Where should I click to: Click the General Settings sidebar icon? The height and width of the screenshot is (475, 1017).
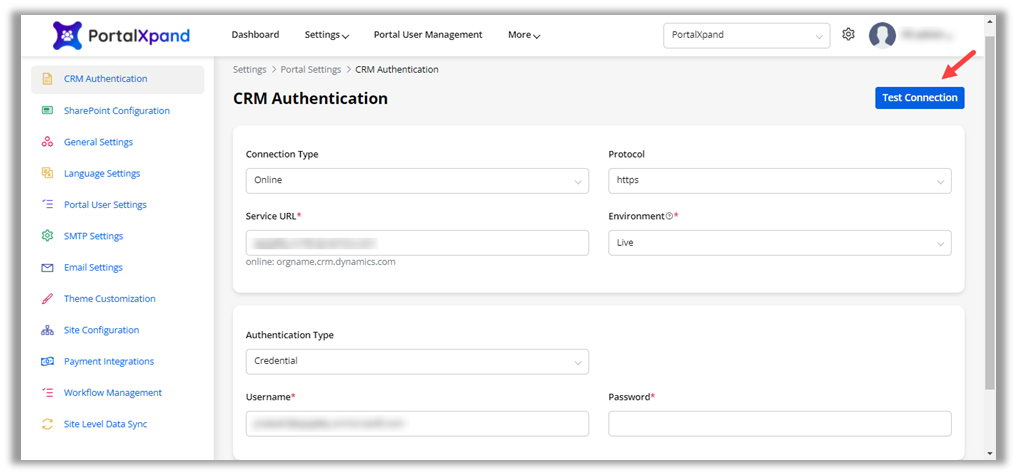click(47, 142)
